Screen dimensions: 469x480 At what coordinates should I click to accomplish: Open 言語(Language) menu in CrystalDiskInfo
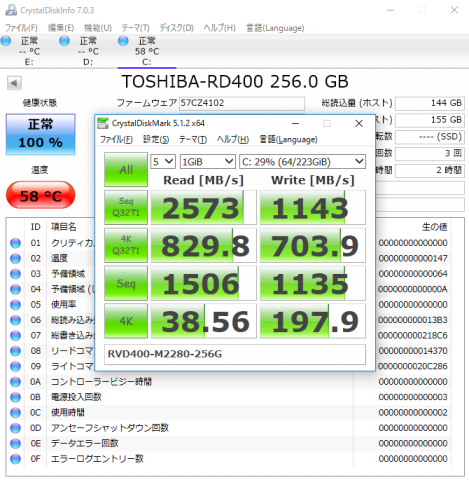[275, 28]
